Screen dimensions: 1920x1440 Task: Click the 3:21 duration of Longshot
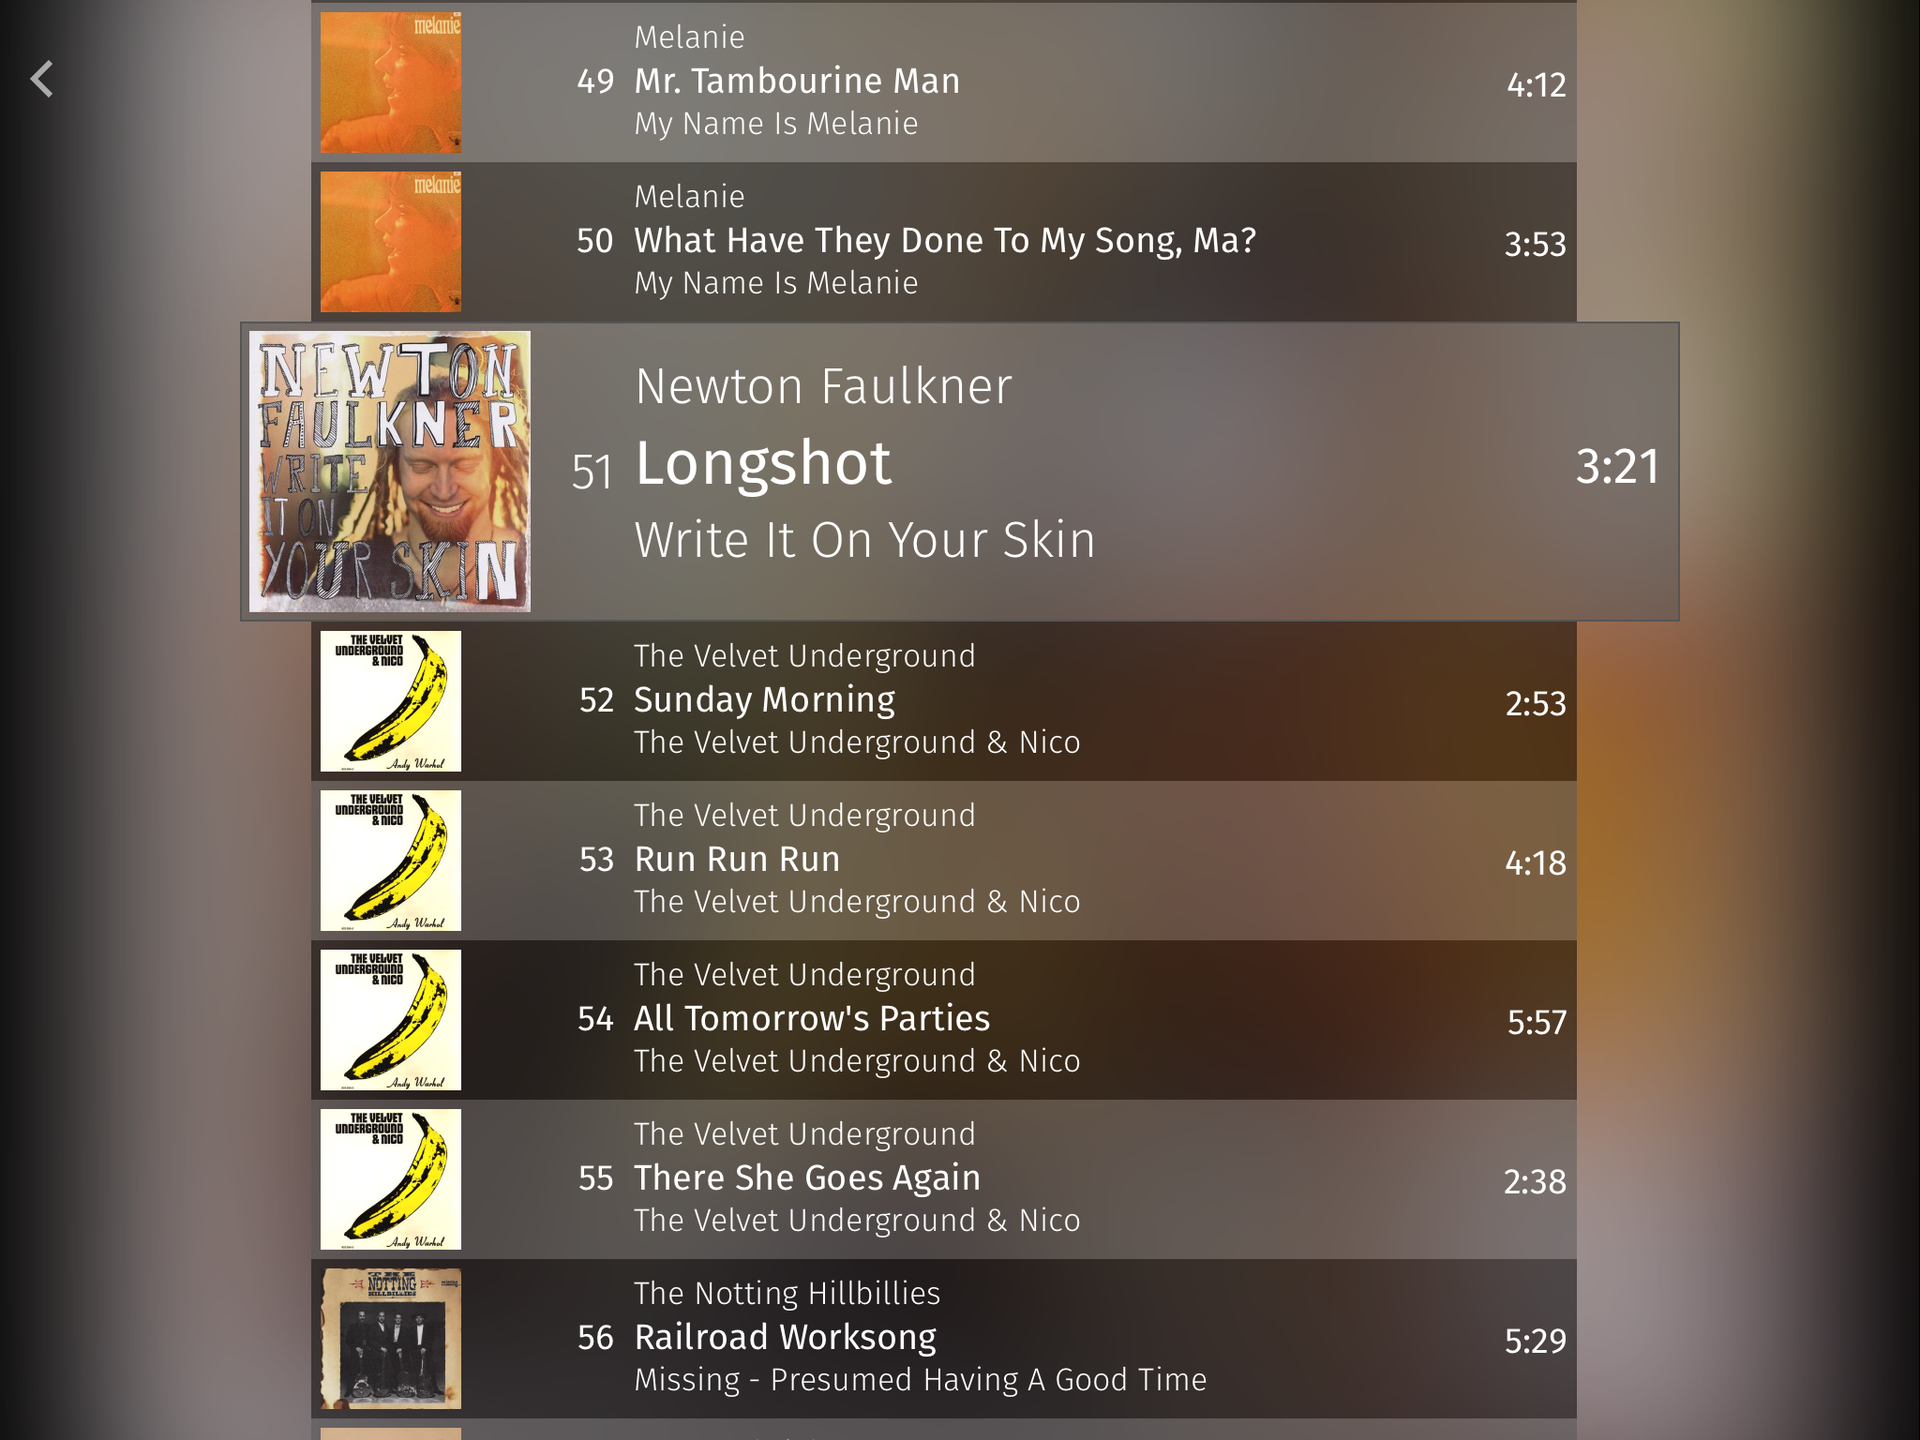coord(1617,466)
